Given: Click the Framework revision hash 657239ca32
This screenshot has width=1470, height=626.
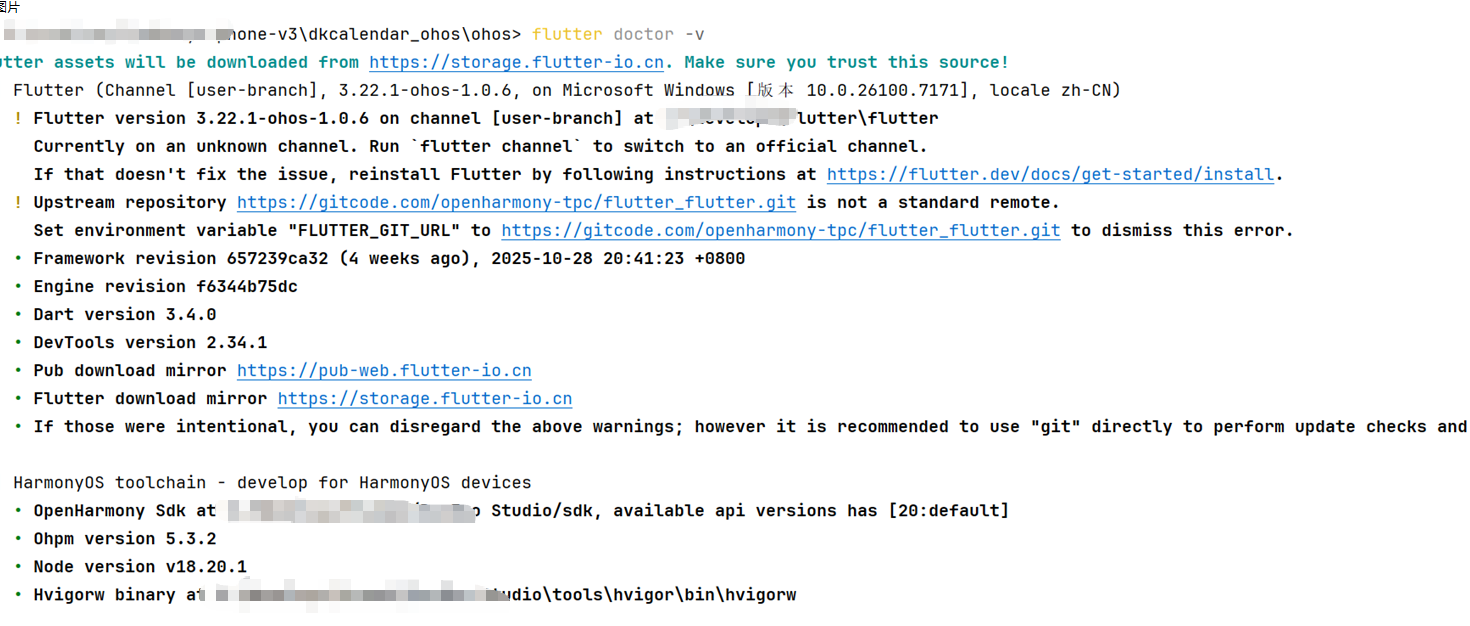Looking at the screenshot, I should (277, 258).
